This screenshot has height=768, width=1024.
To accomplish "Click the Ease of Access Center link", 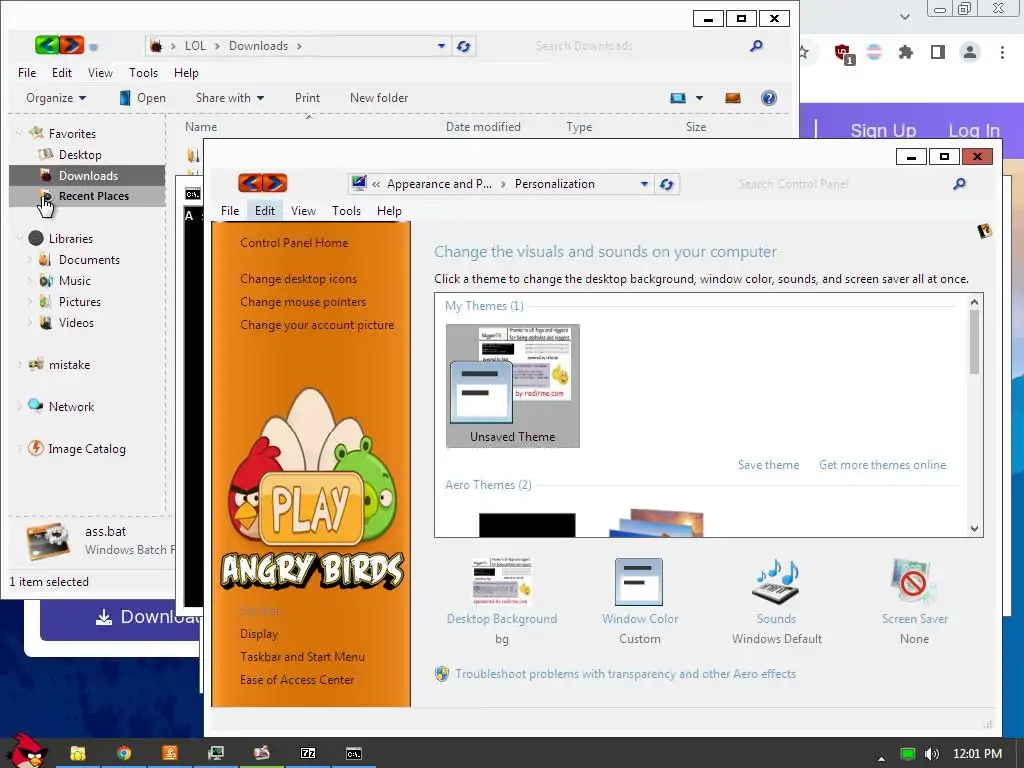I will (297, 679).
